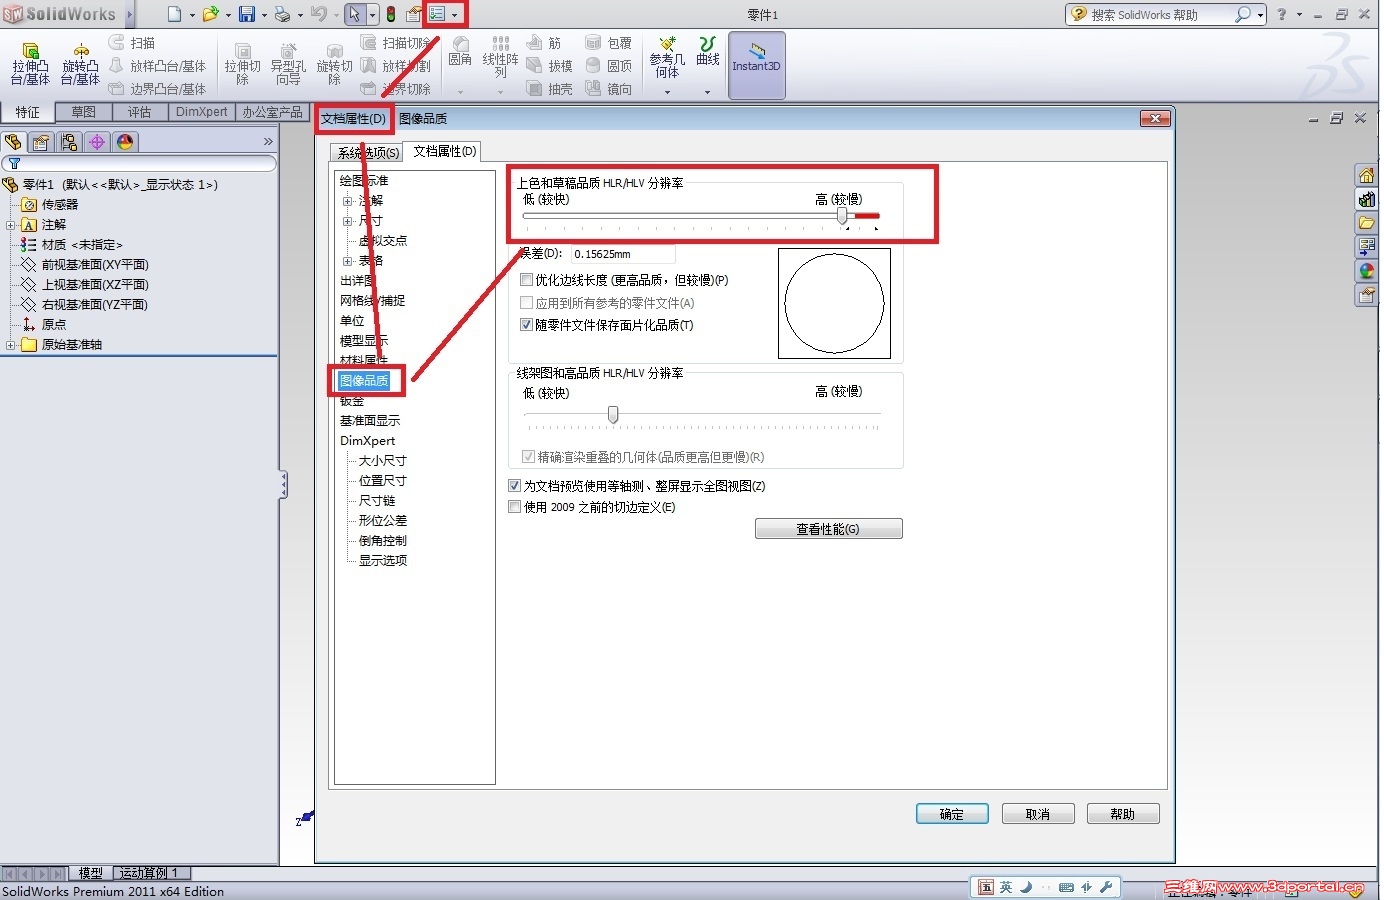Click the 误差(D) input field

pos(623,254)
